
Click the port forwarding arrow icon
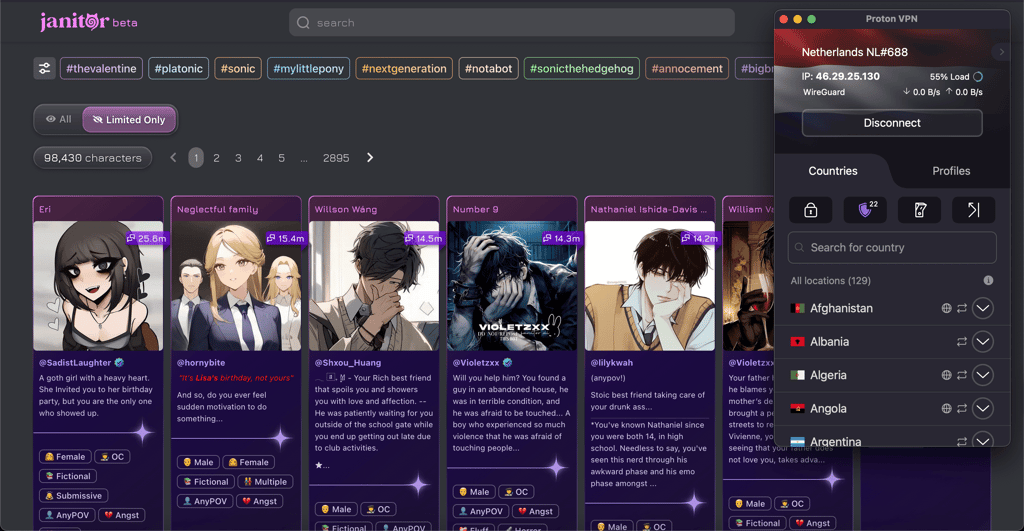pyautogui.click(x=974, y=210)
